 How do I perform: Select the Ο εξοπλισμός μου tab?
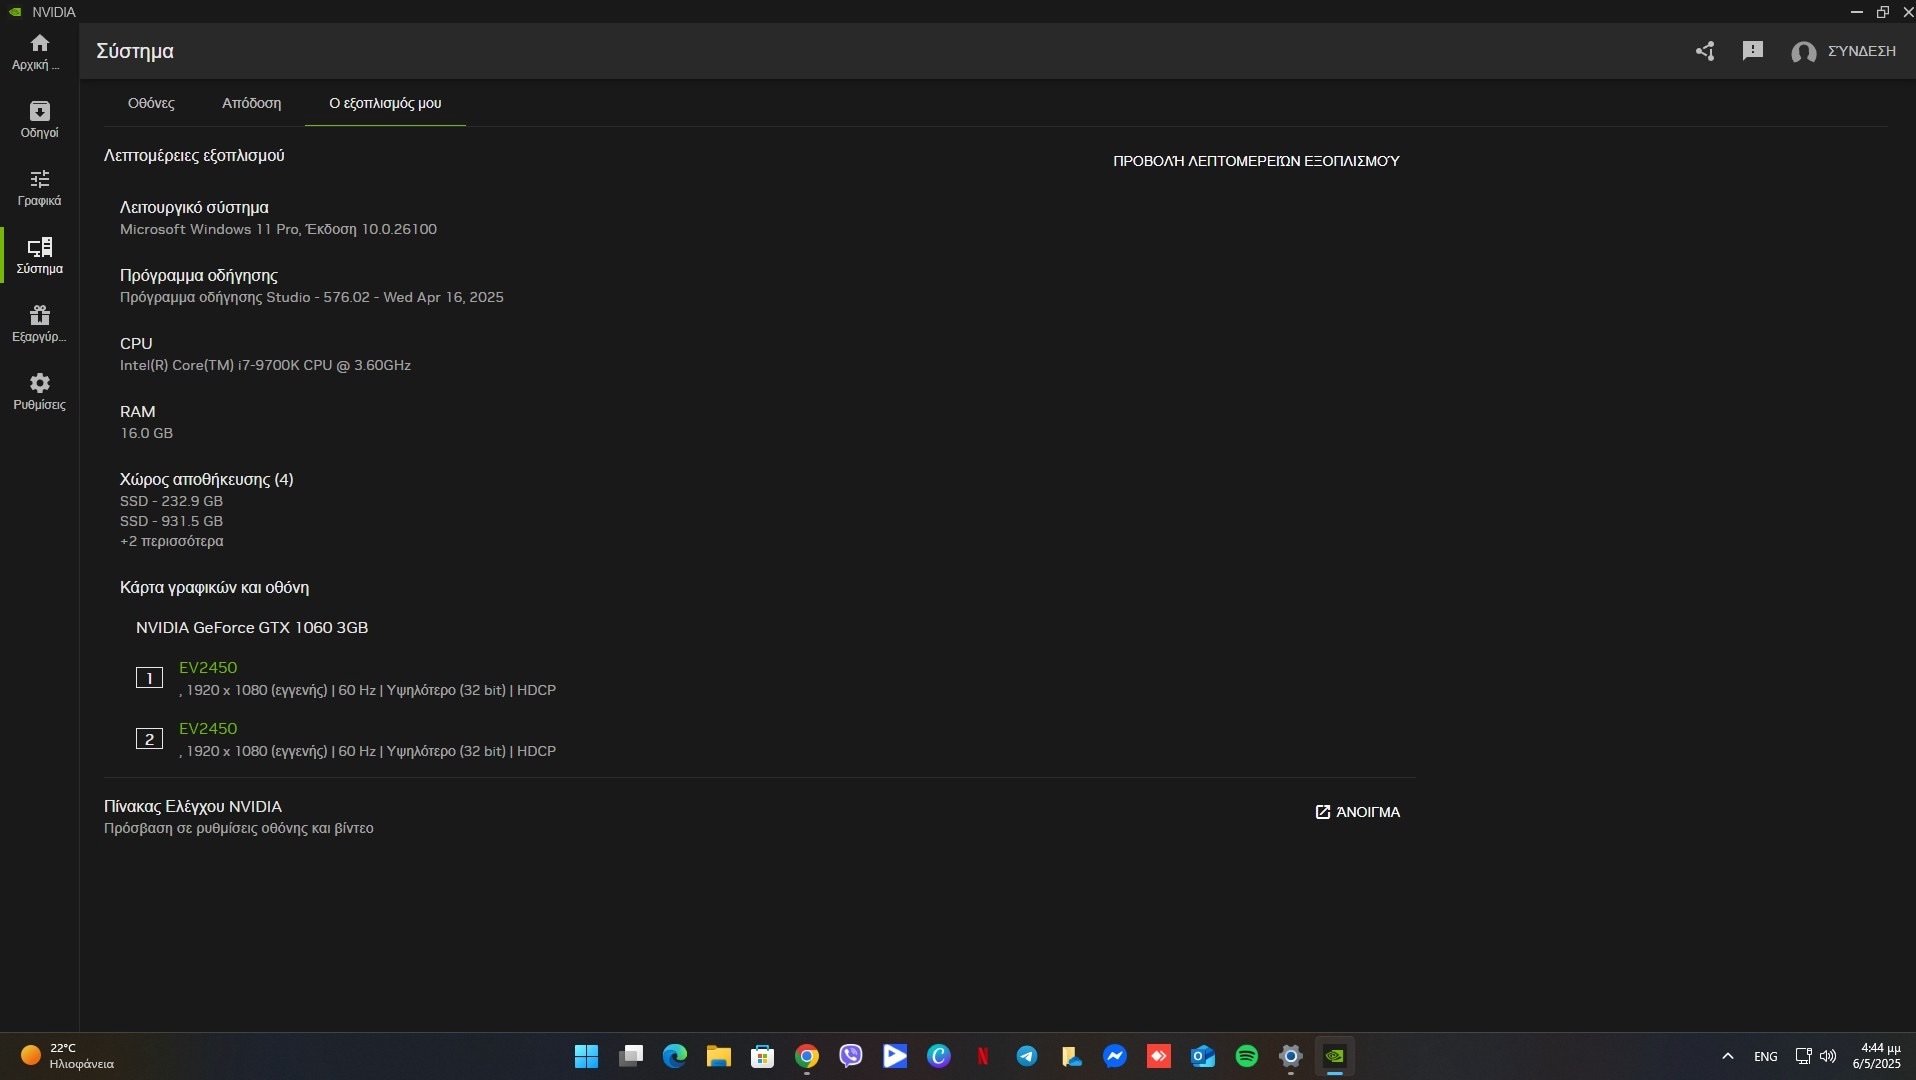385,103
